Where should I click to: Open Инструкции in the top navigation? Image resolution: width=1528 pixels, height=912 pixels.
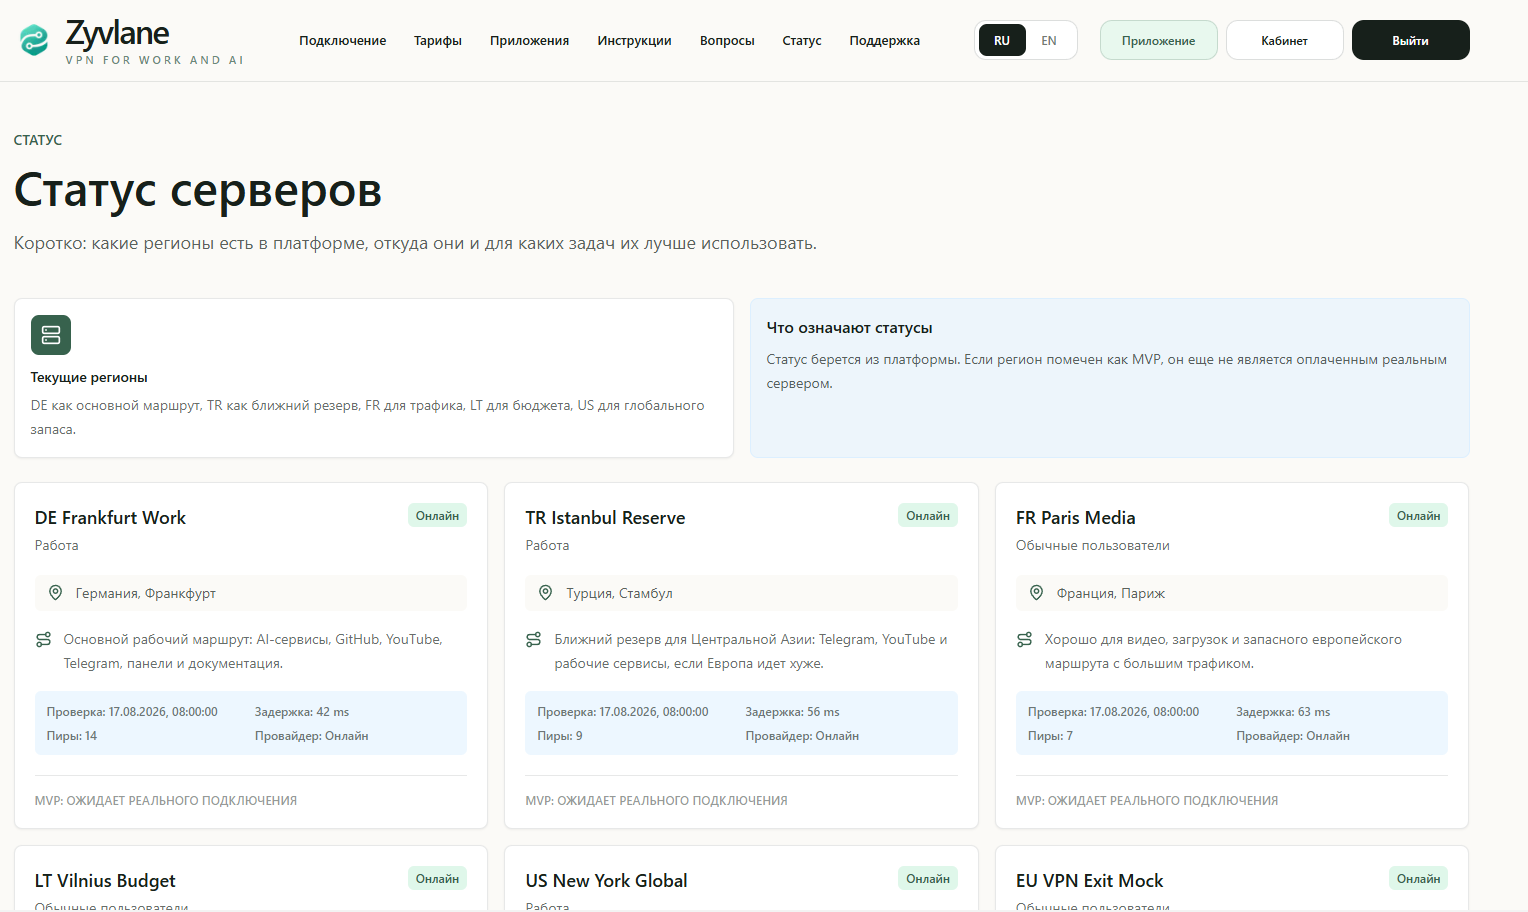coord(635,41)
